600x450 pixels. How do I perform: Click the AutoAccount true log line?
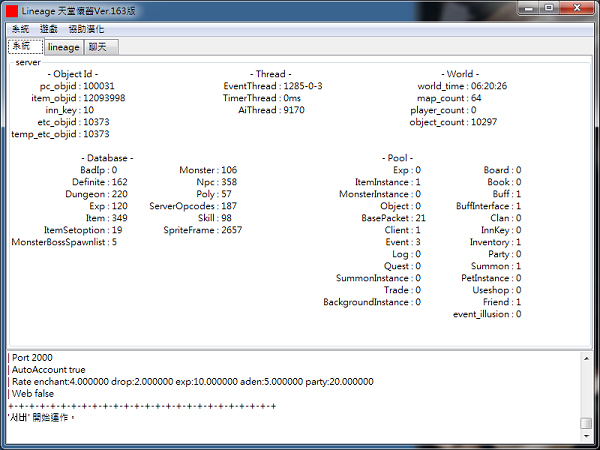coord(49,370)
